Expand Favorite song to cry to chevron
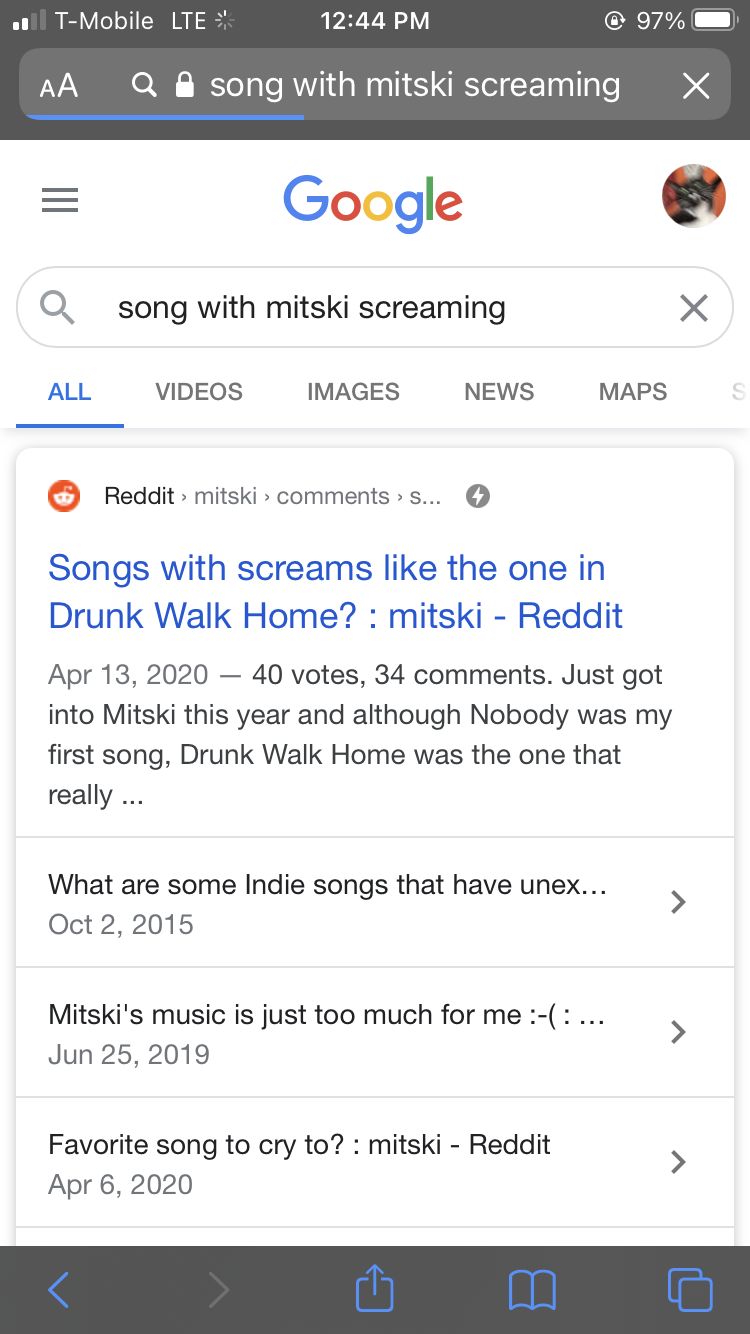Image resolution: width=750 pixels, height=1334 pixels. (678, 1162)
